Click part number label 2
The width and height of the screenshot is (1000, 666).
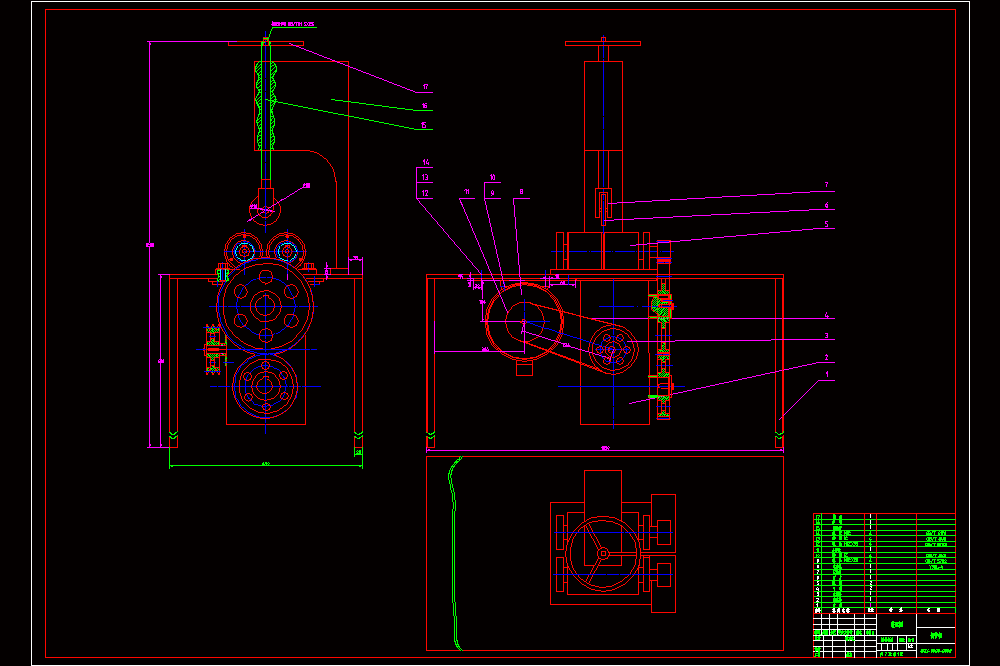click(x=827, y=357)
